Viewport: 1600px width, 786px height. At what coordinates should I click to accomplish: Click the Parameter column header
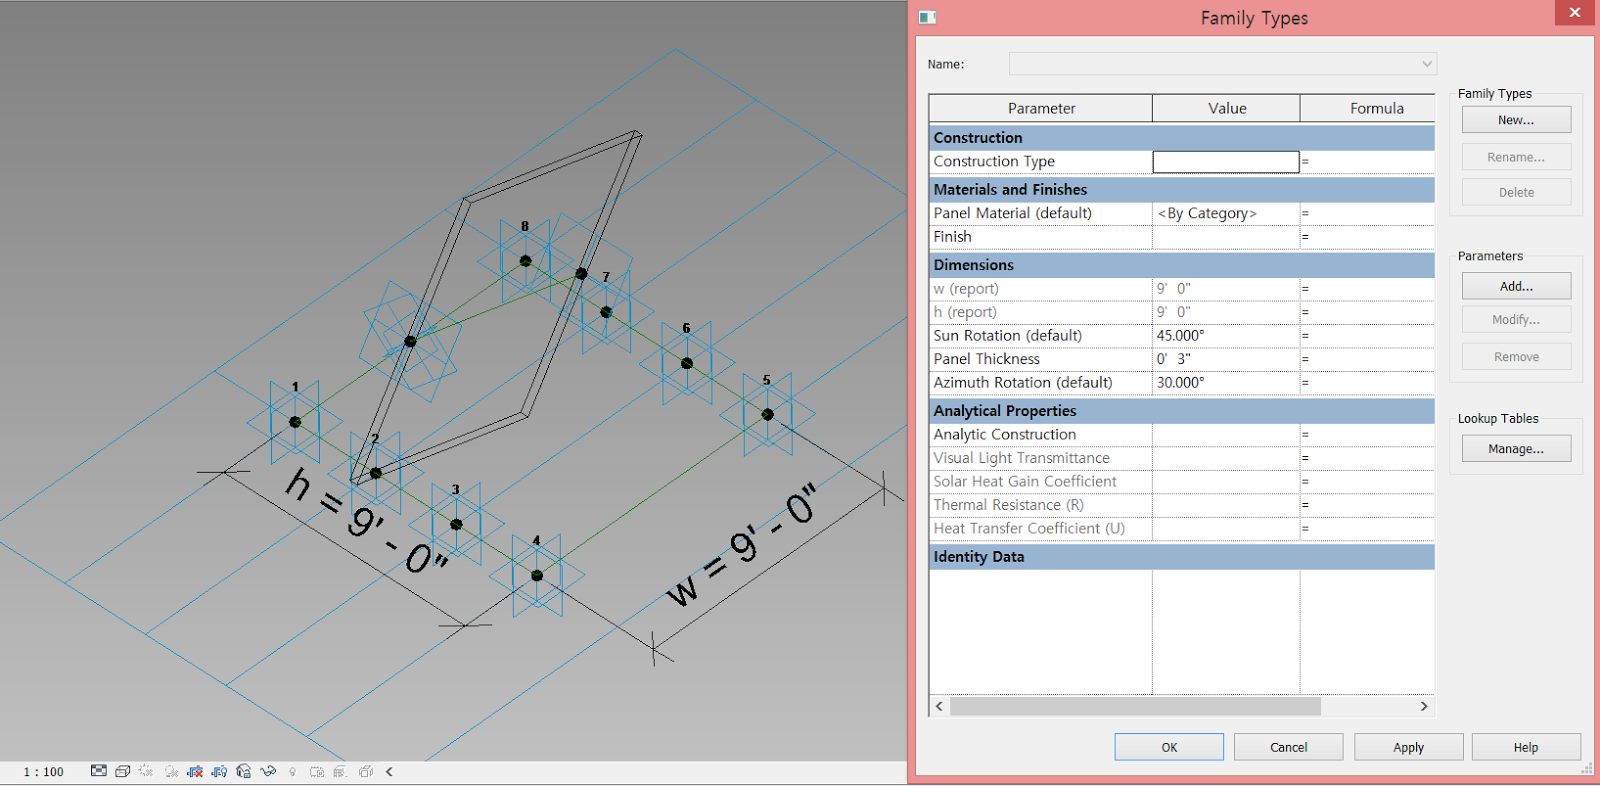1041,108
